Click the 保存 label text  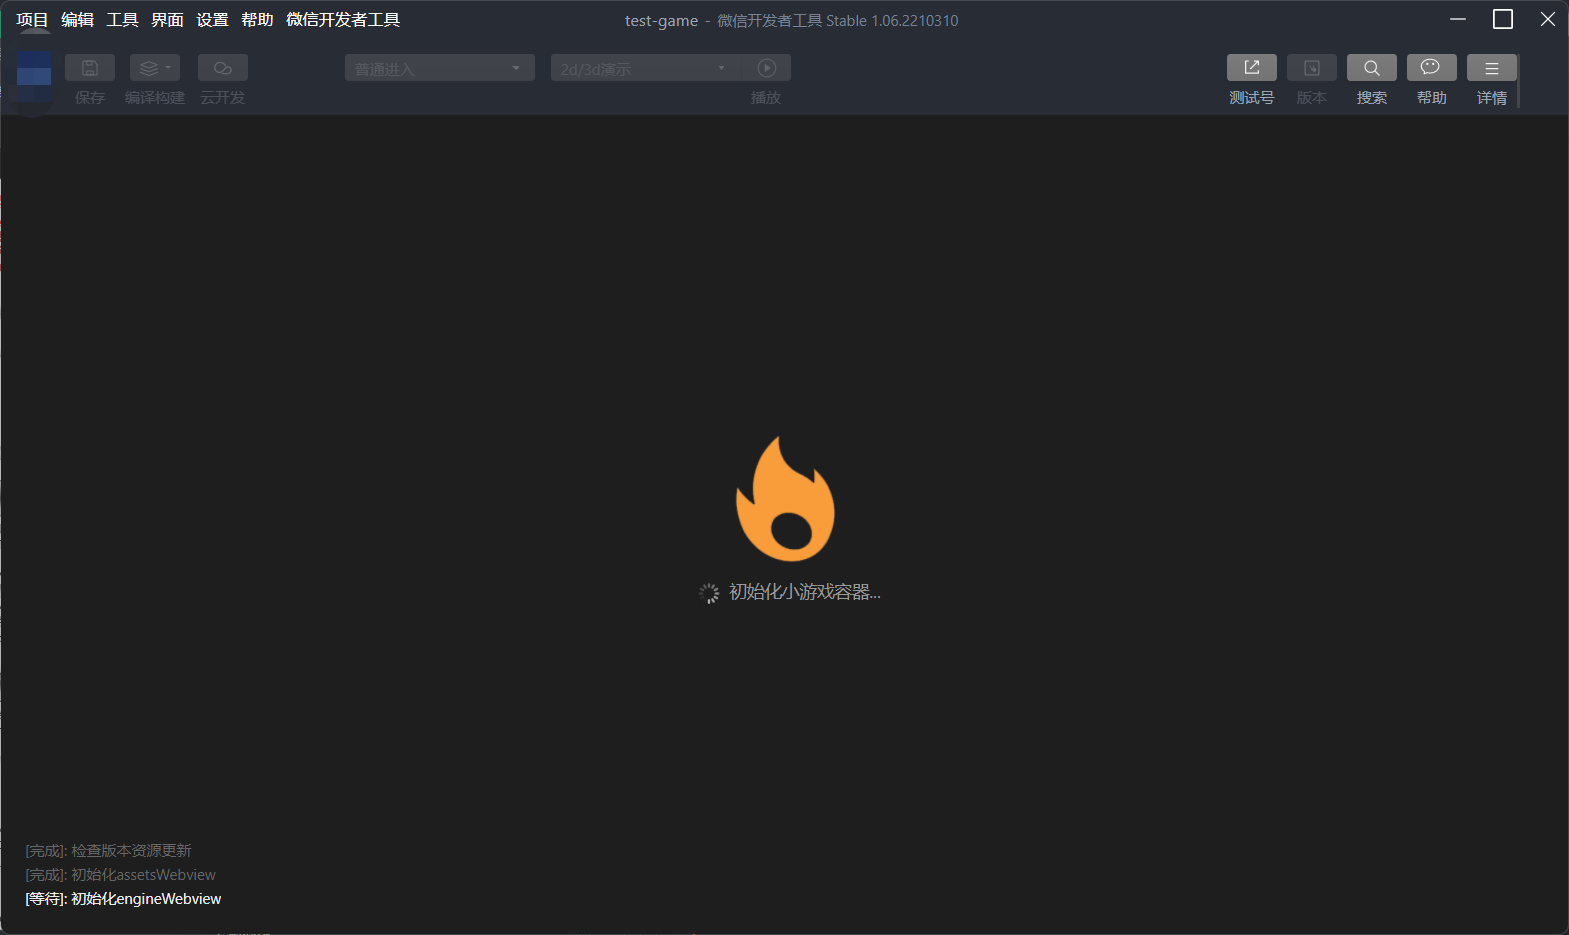90,98
